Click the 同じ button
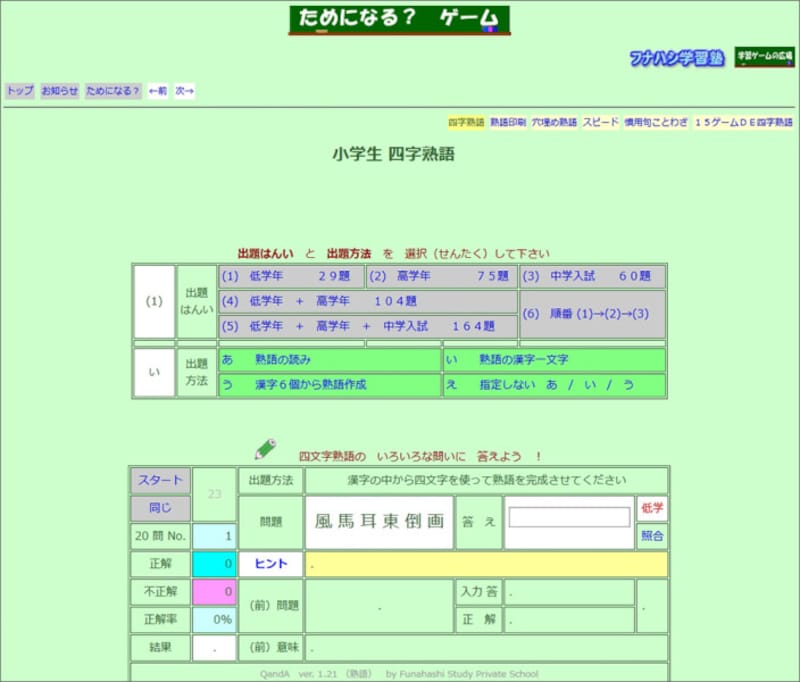 coord(162,508)
